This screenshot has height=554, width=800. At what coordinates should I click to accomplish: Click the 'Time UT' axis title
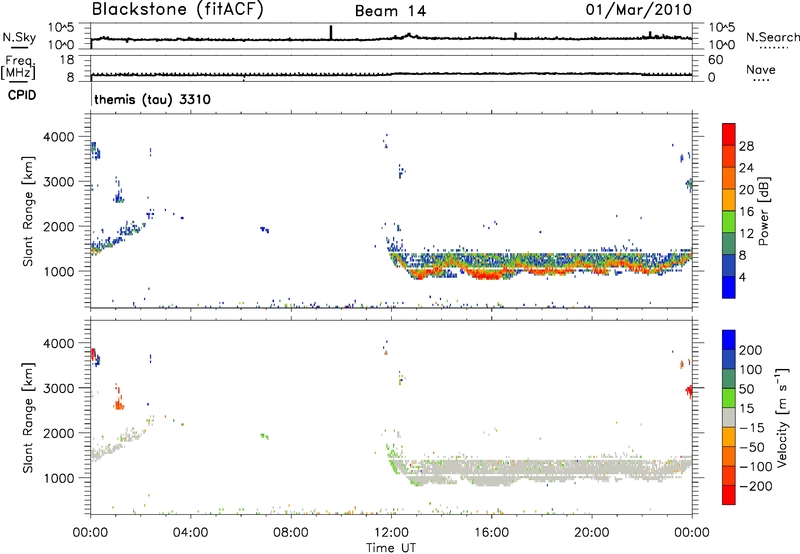(x=391, y=548)
